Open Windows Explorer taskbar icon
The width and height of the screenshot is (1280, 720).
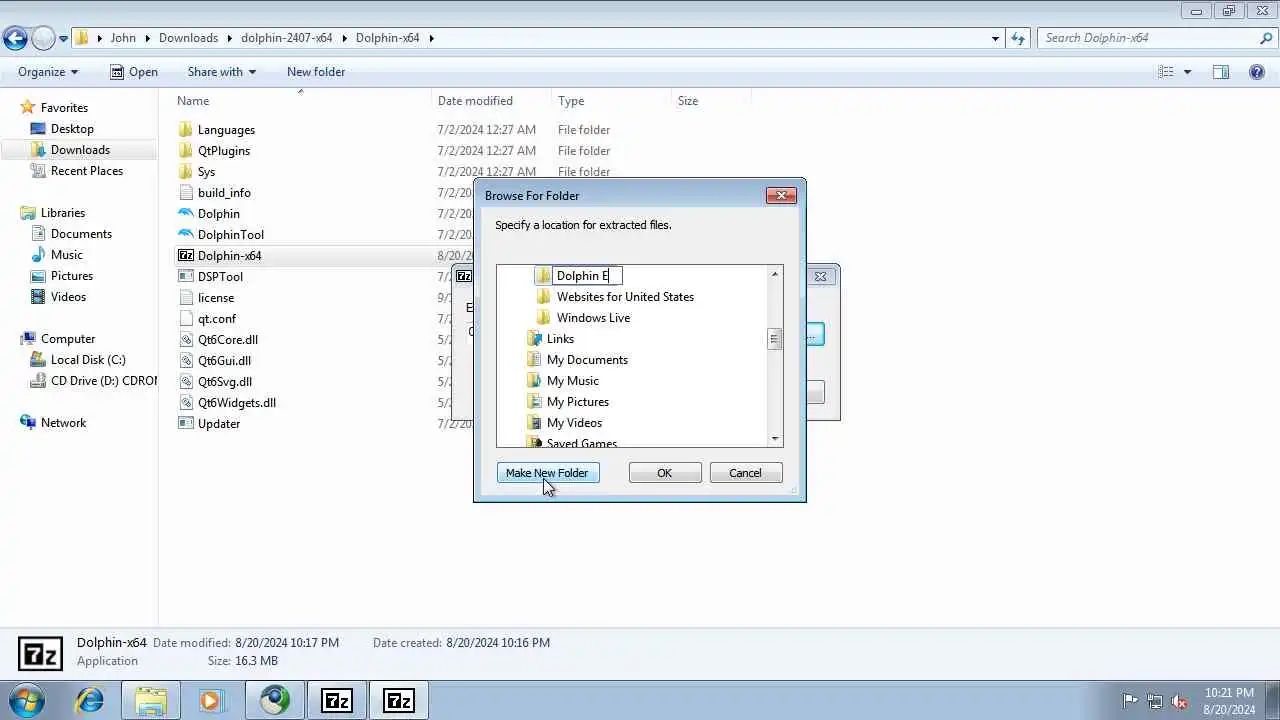click(x=151, y=701)
